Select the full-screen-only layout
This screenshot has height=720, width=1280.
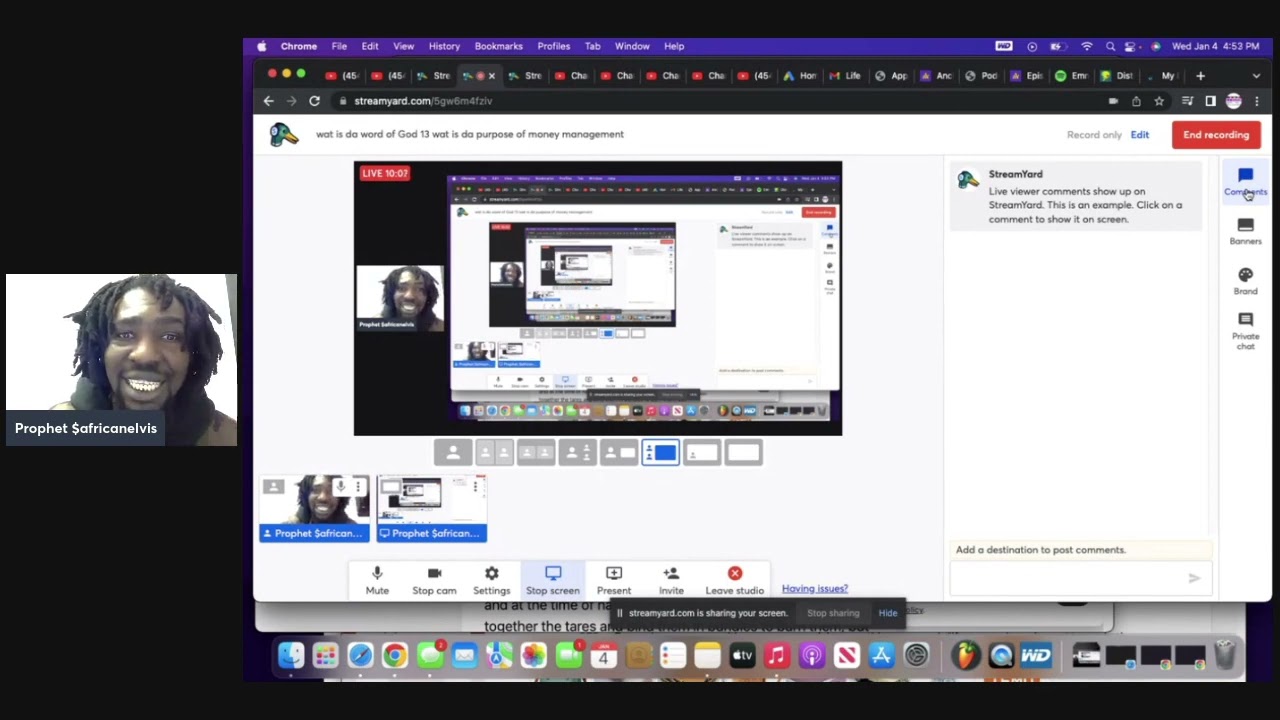(x=743, y=453)
